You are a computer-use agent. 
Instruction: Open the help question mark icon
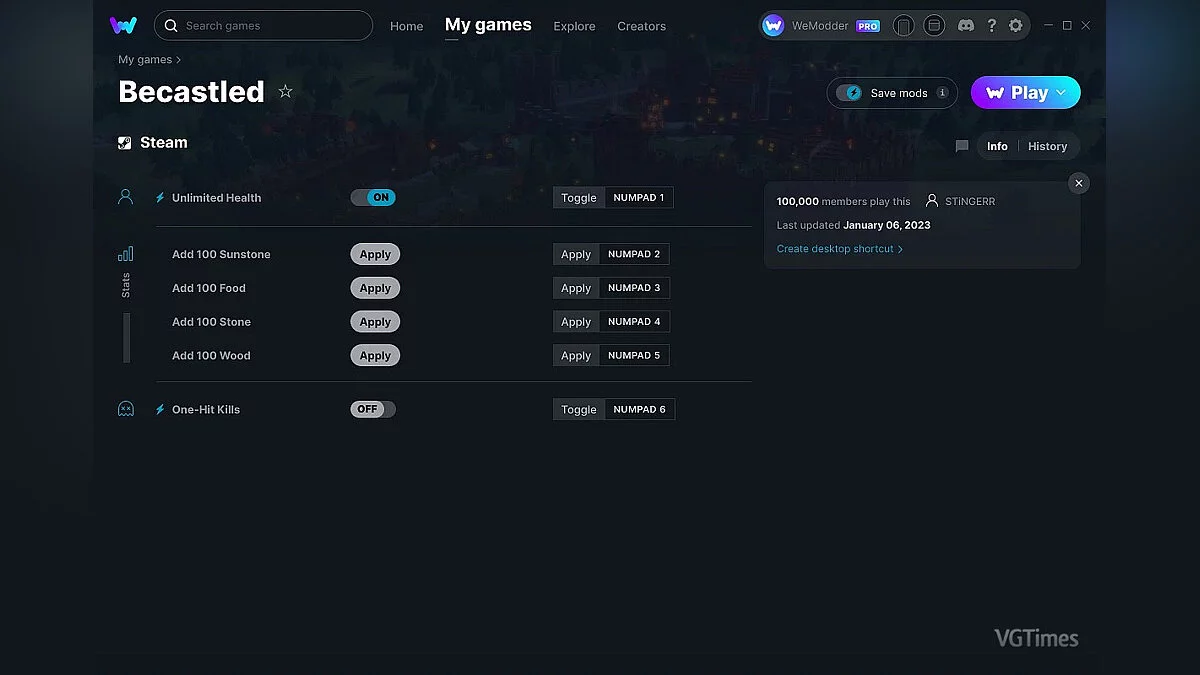tap(991, 25)
